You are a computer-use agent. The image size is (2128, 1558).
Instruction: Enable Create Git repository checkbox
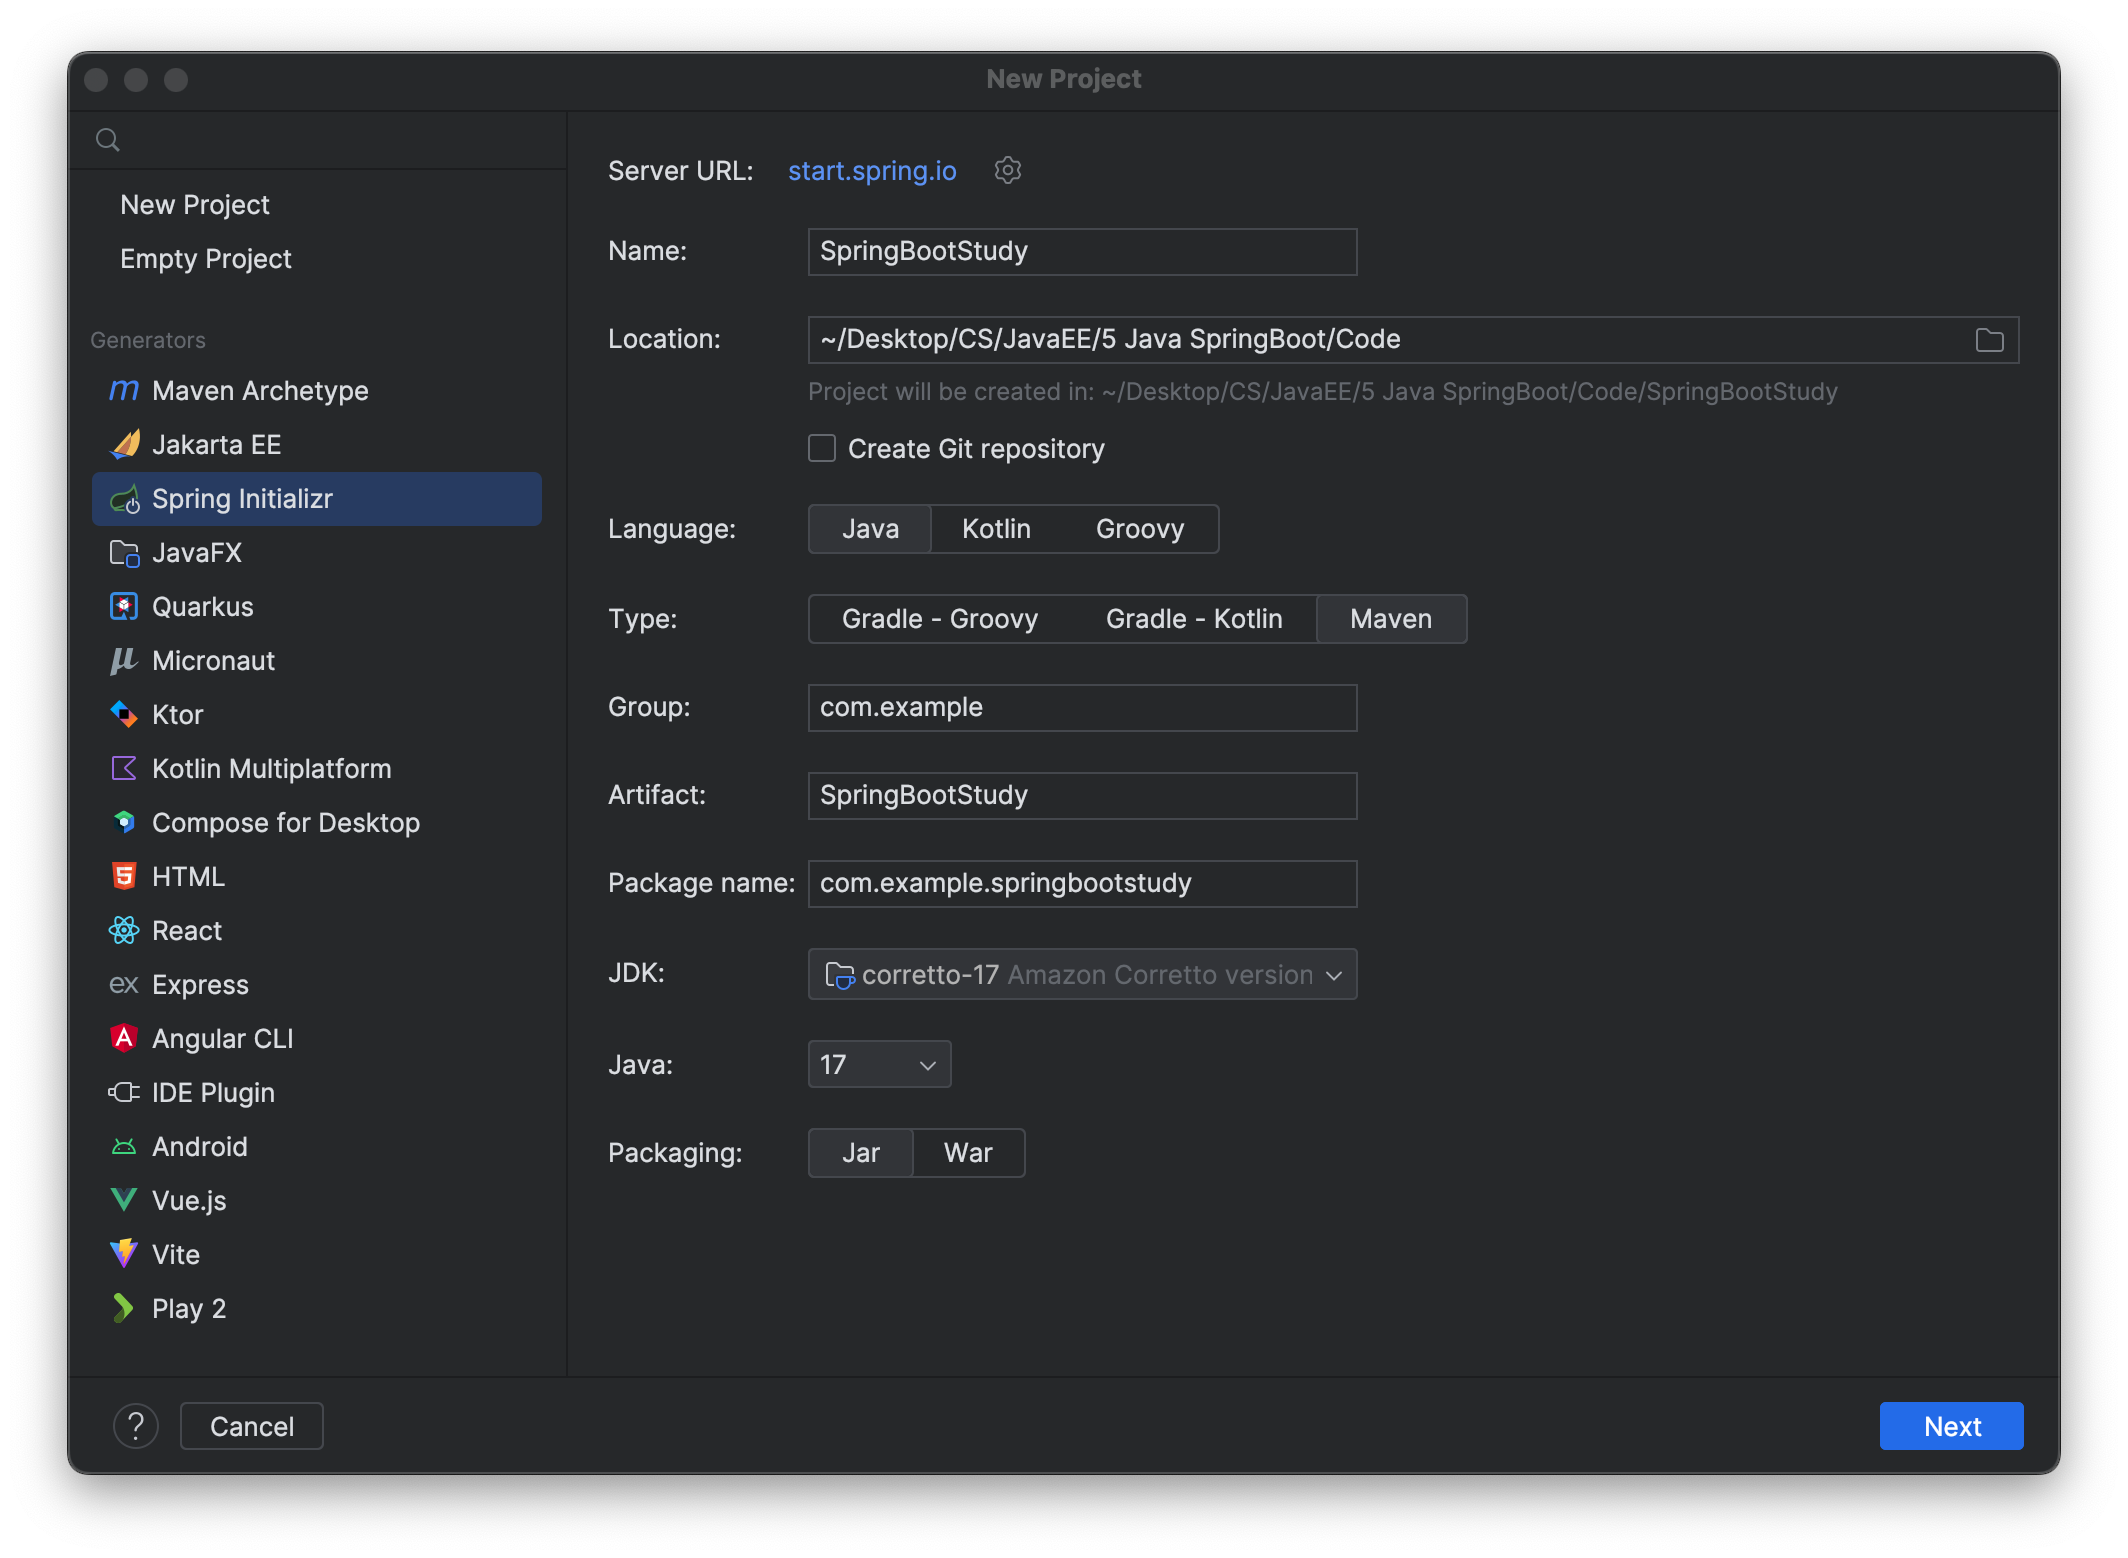pyautogui.click(x=821, y=448)
